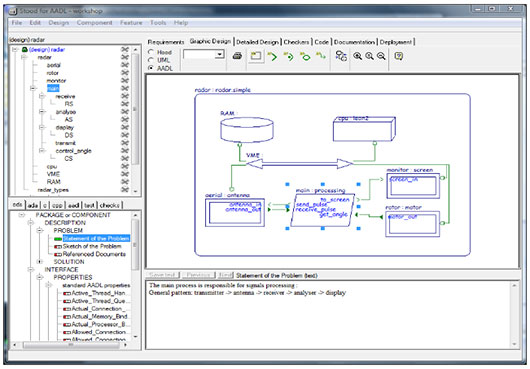This screenshot has height=369, width=530.
Task: Pick the green arrow connection tool
Action: coord(272,56)
